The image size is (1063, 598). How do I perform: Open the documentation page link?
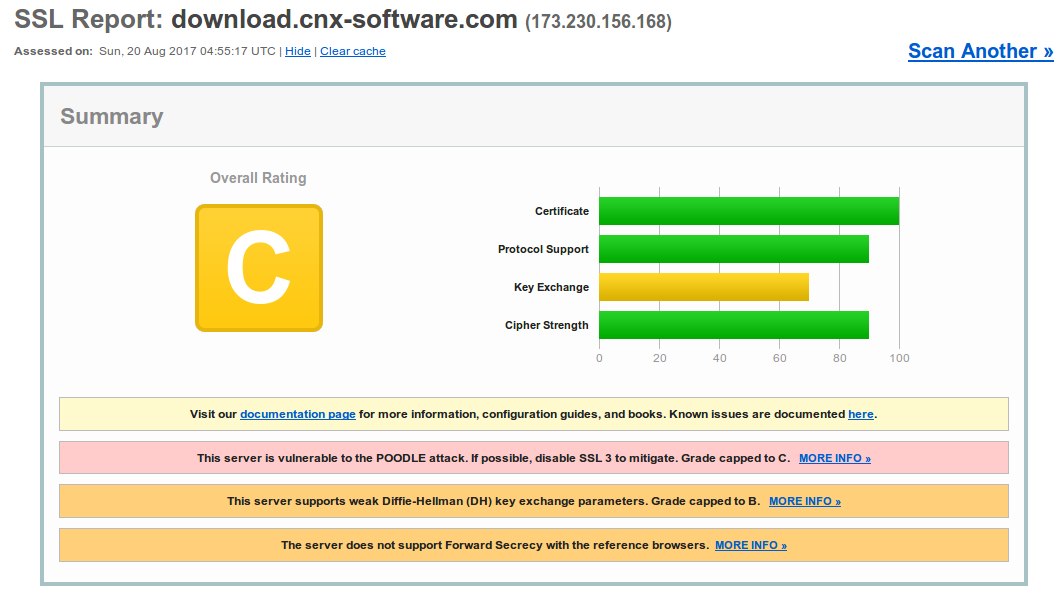298,414
